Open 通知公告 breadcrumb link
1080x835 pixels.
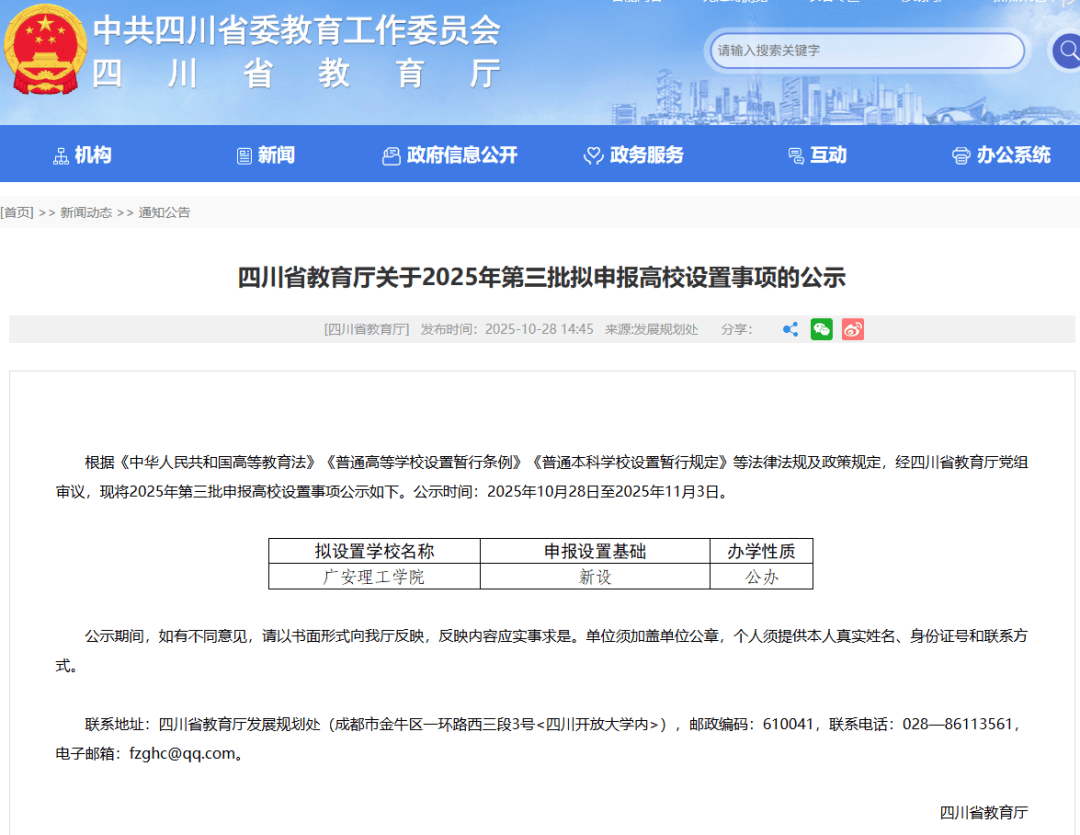pyautogui.click(x=164, y=212)
